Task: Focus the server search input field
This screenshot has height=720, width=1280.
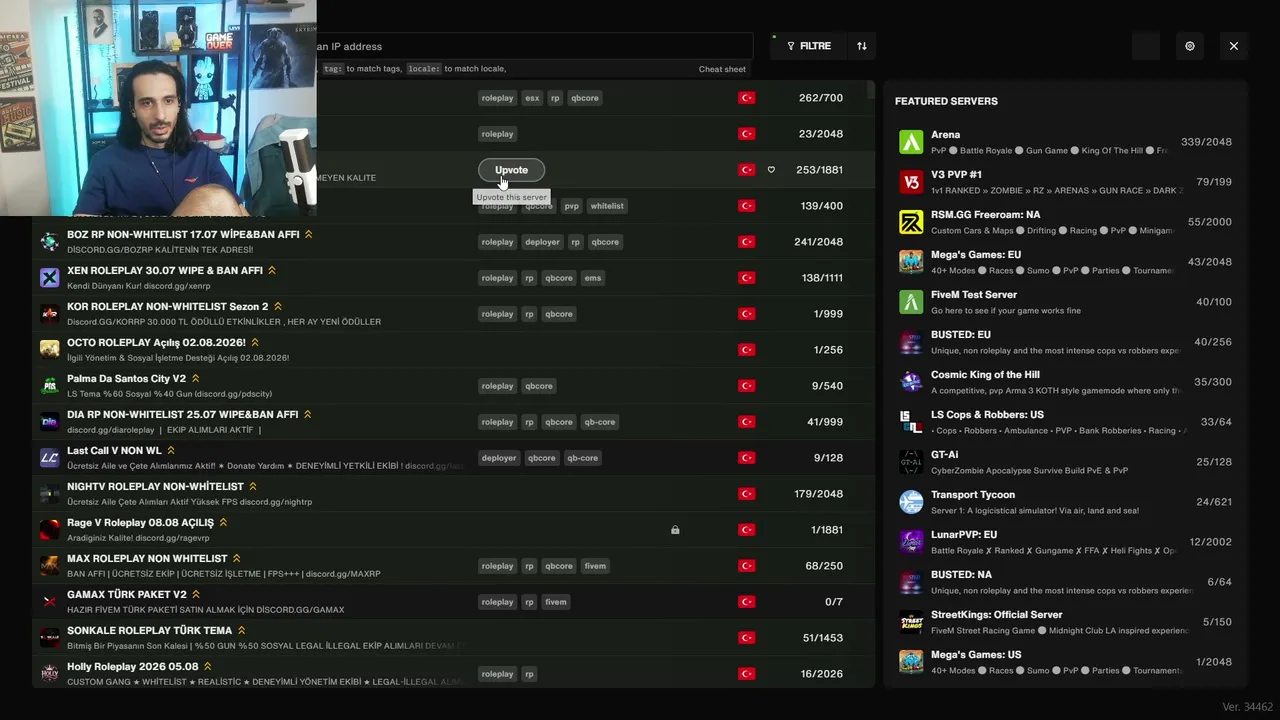Action: (x=534, y=46)
